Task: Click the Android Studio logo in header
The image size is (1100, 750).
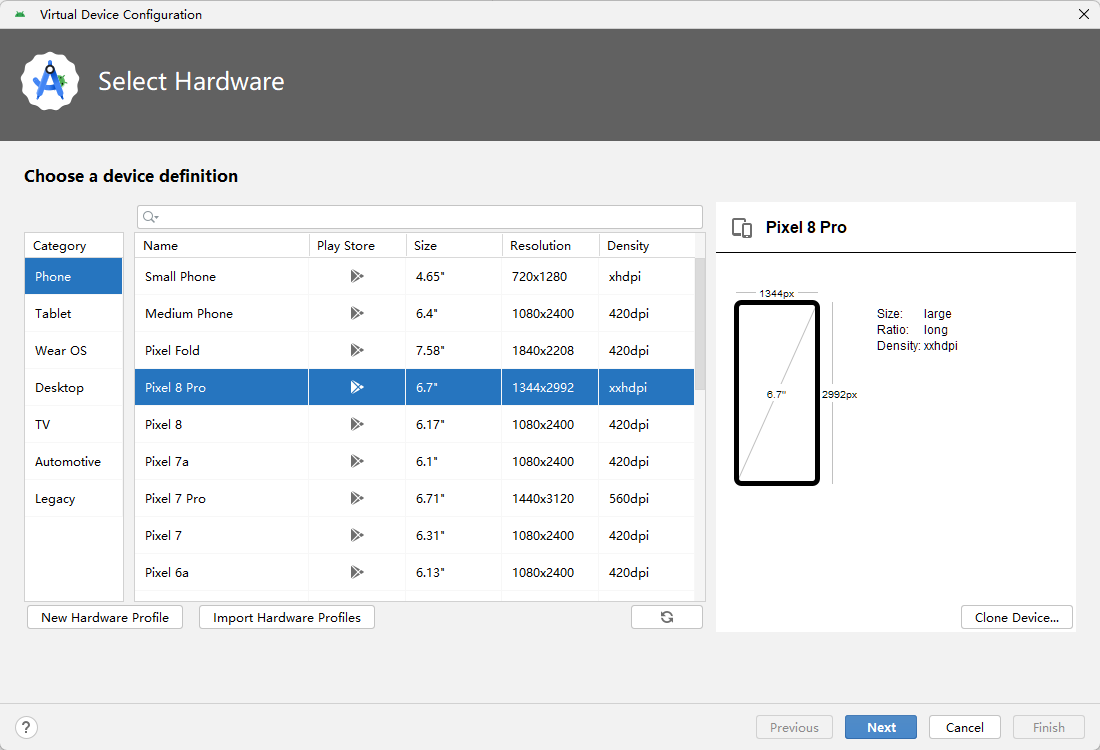Action: tap(50, 81)
